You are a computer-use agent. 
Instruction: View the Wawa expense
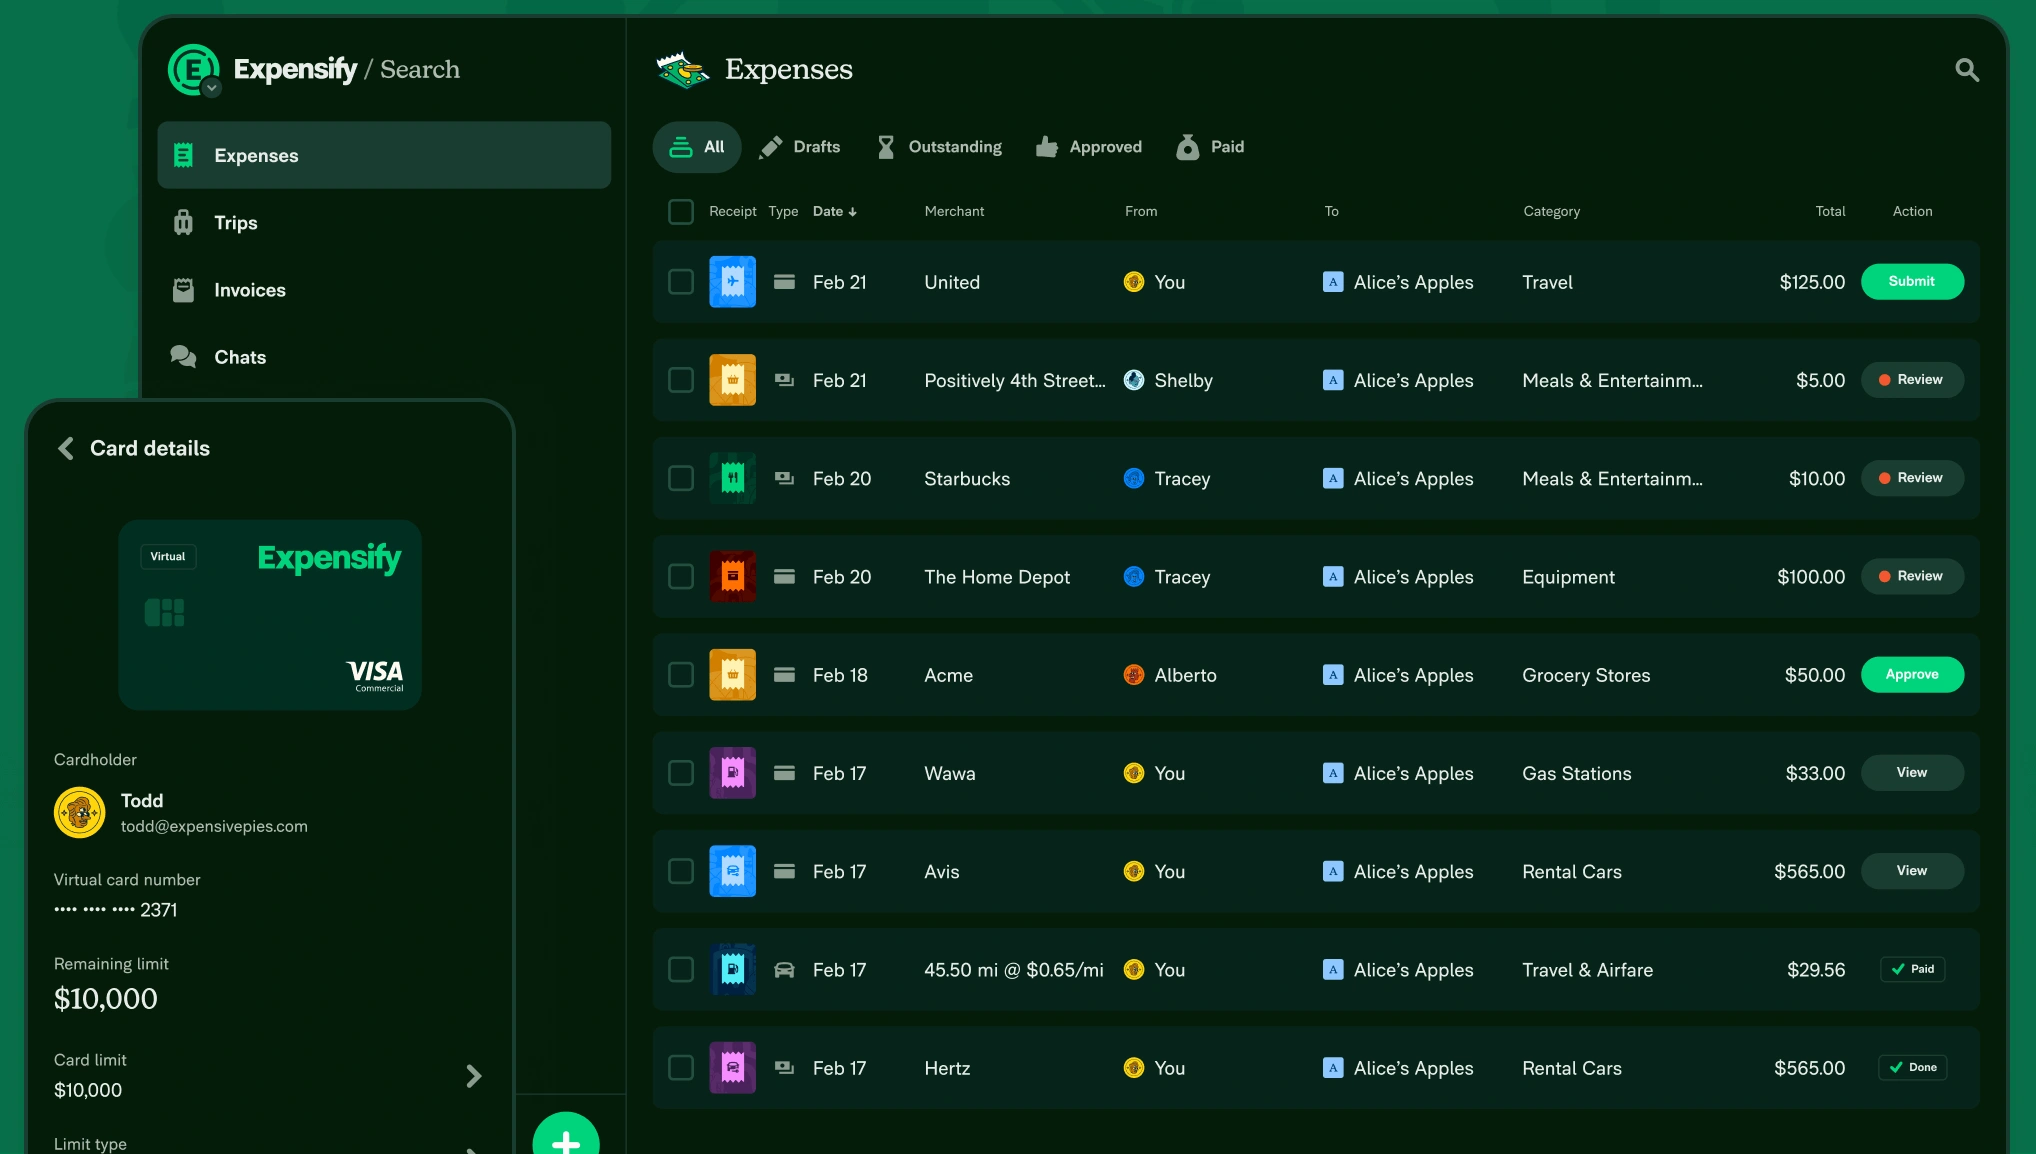pyautogui.click(x=1912, y=773)
